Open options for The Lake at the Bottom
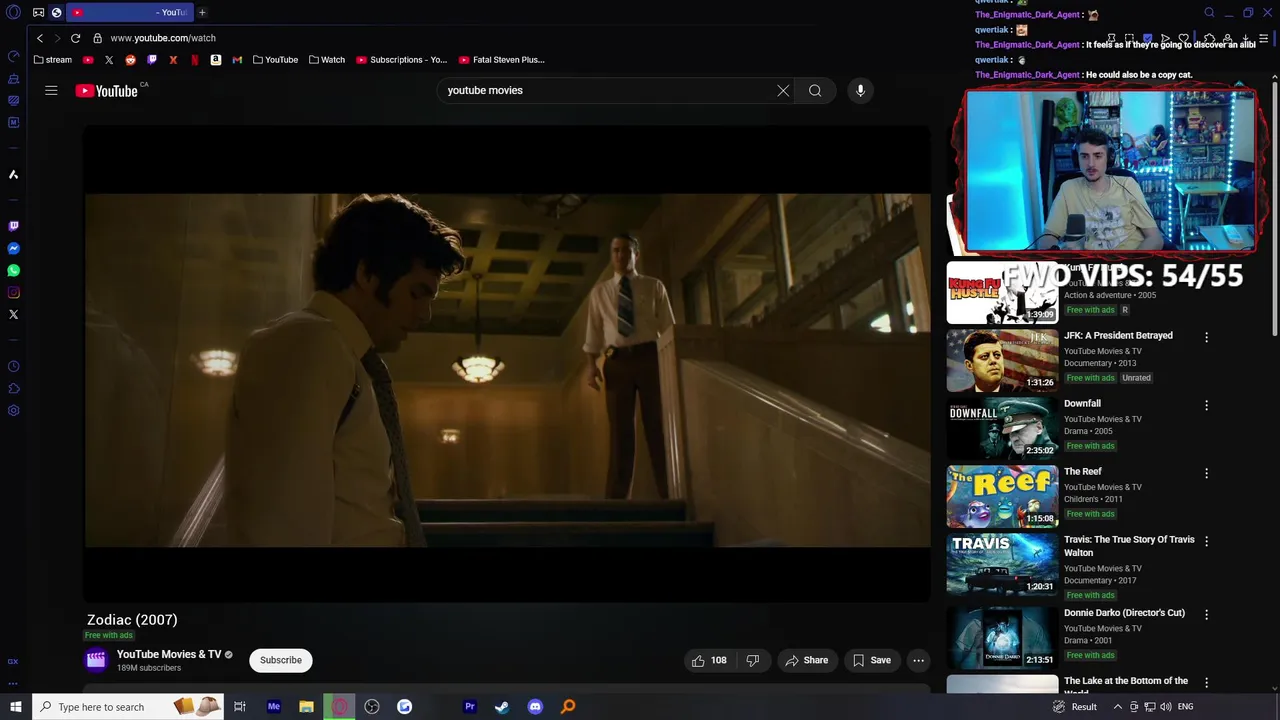This screenshot has height=720, width=1280. pyautogui.click(x=1206, y=683)
